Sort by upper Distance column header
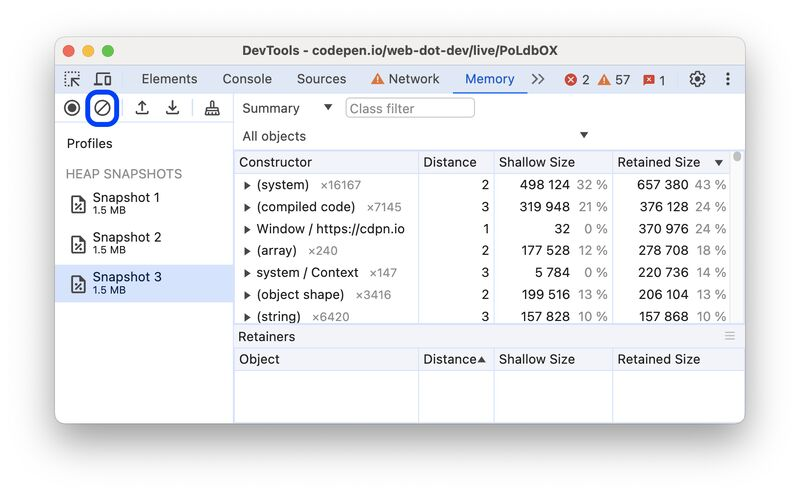The height and width of the screenshot is (496, 800). pyautogui.click(x=456, y=162)
